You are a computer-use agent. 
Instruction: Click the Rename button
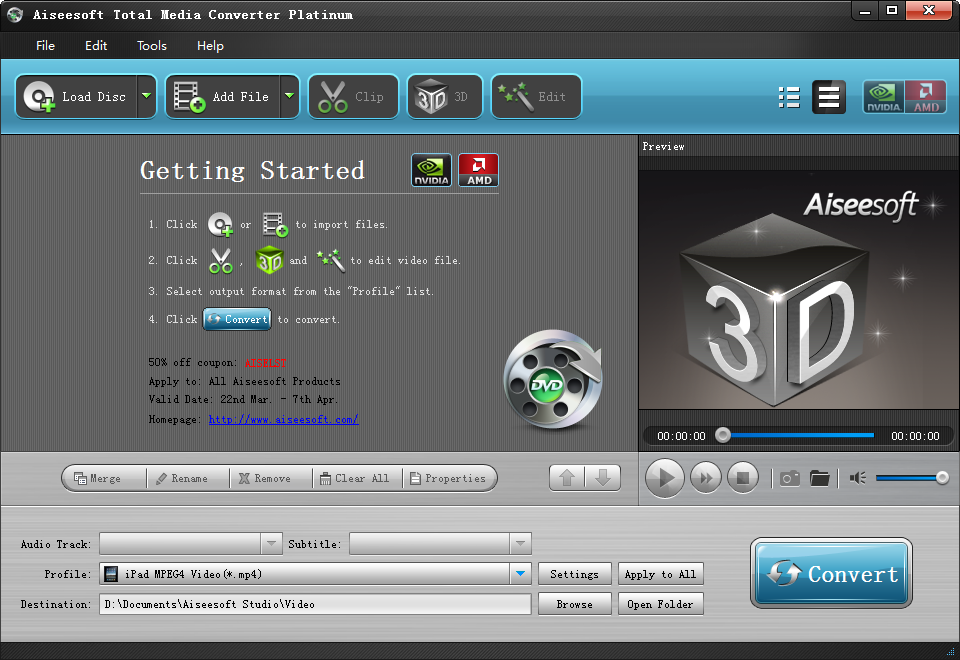coord(188,478)
